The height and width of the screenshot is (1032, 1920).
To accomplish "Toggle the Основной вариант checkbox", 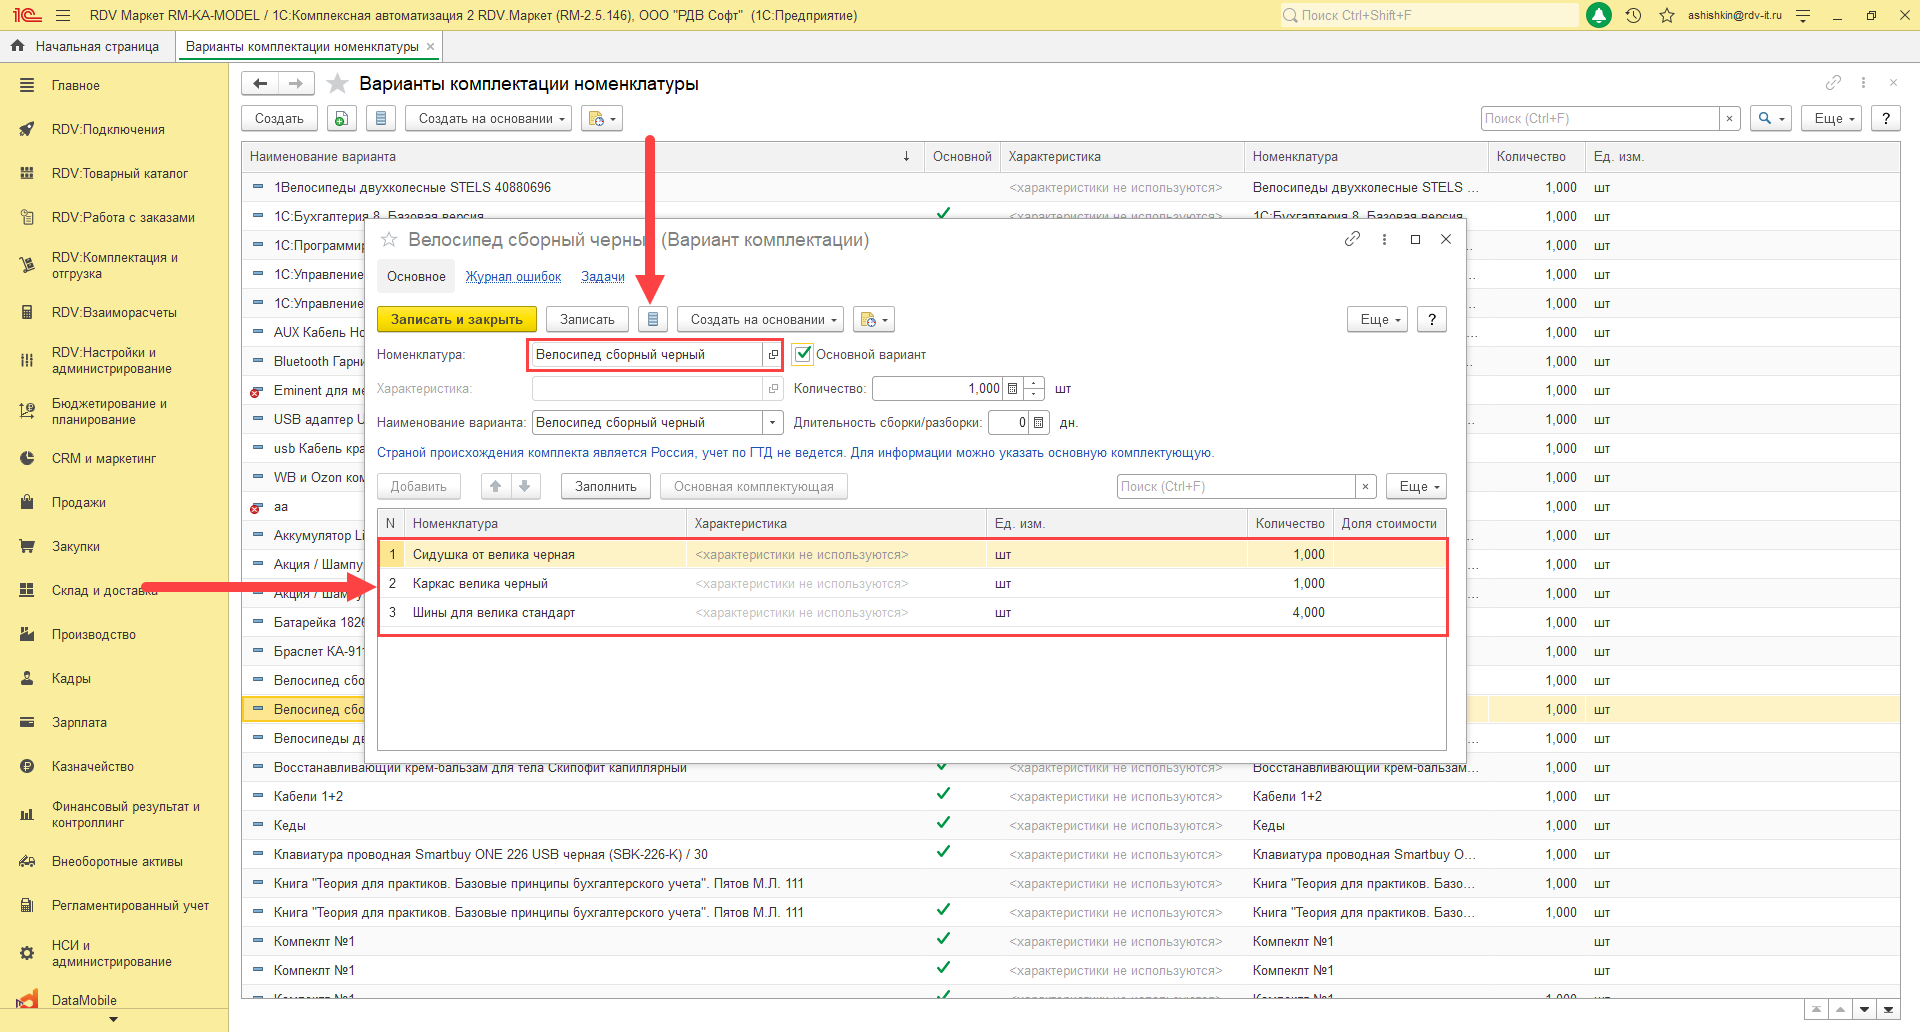I will (803, 355).
